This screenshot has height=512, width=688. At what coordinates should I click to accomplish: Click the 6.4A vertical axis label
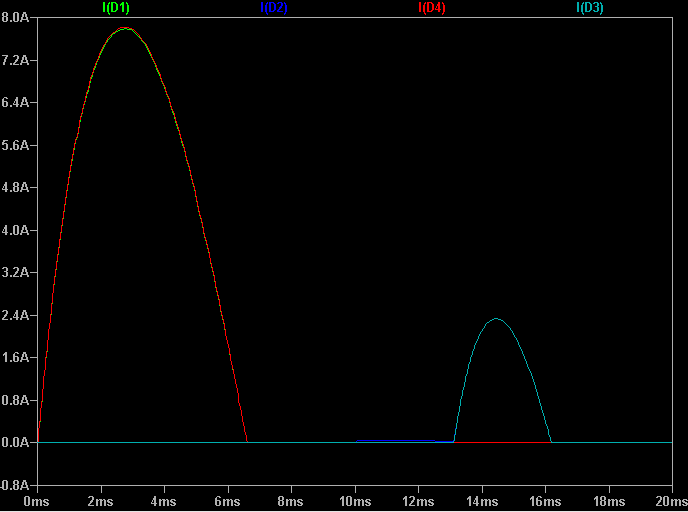pos(15,103)
